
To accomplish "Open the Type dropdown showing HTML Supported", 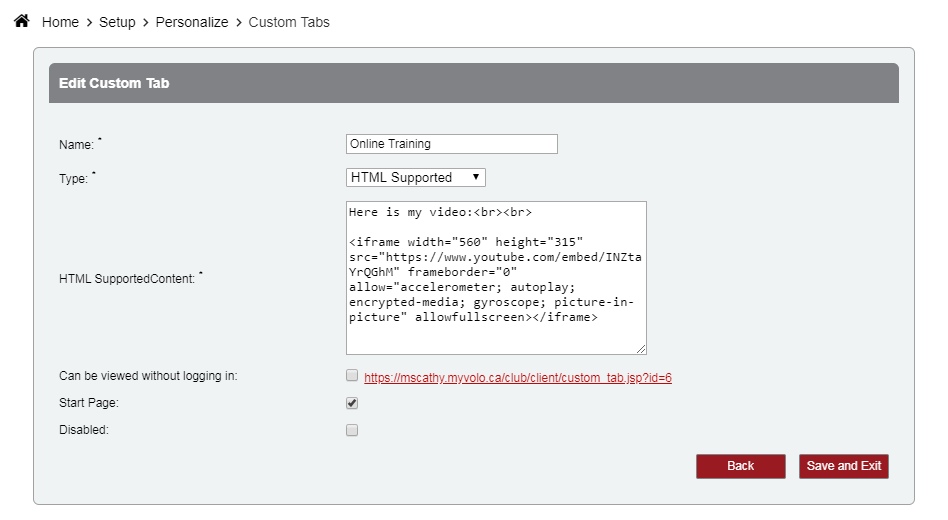I will (x=415, y=177).
